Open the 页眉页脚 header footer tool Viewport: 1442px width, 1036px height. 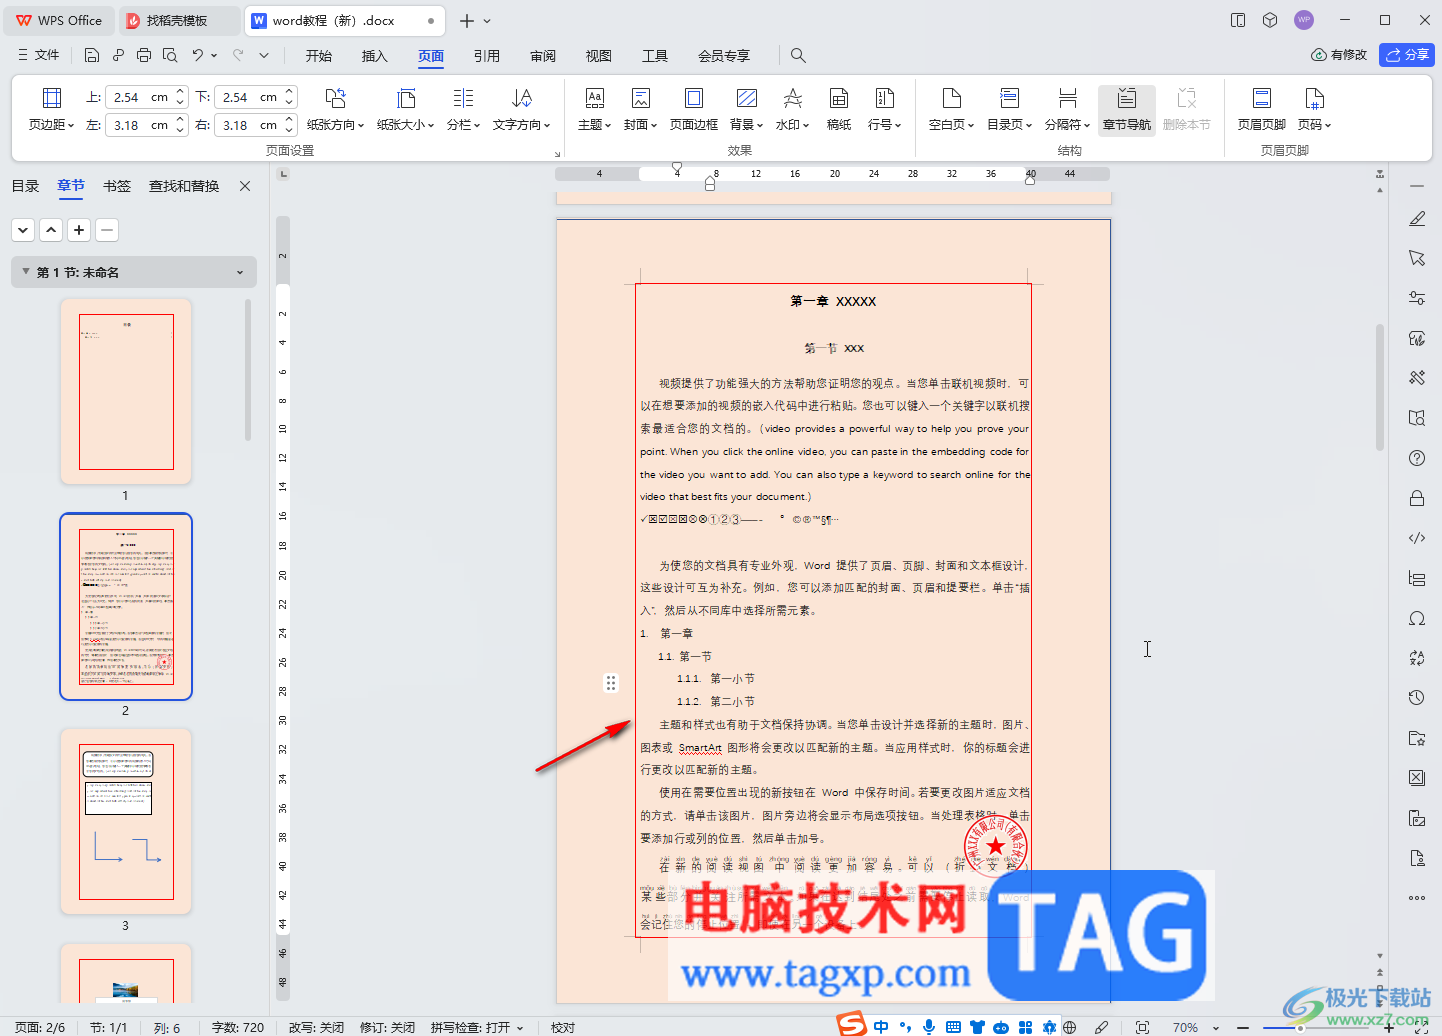pyautogui.click(x=1261, y=109)
